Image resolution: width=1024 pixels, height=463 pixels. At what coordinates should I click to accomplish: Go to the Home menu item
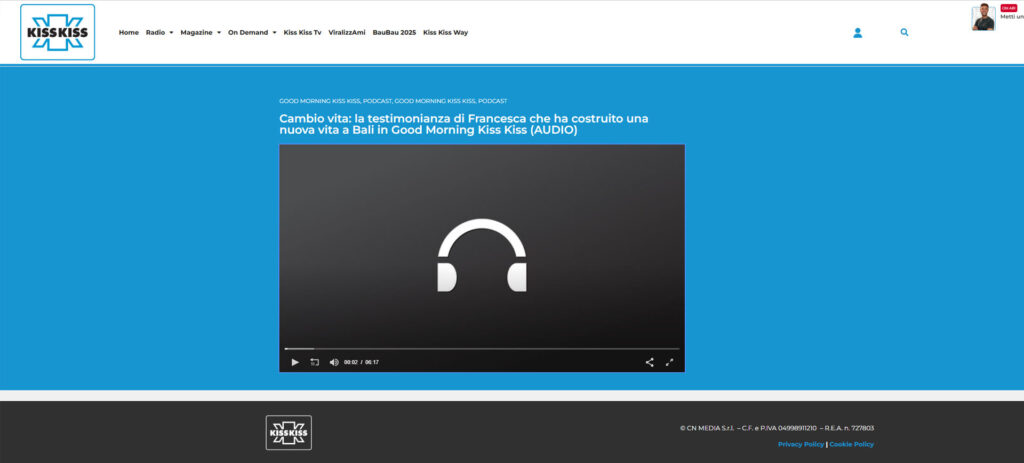point(129,32)
